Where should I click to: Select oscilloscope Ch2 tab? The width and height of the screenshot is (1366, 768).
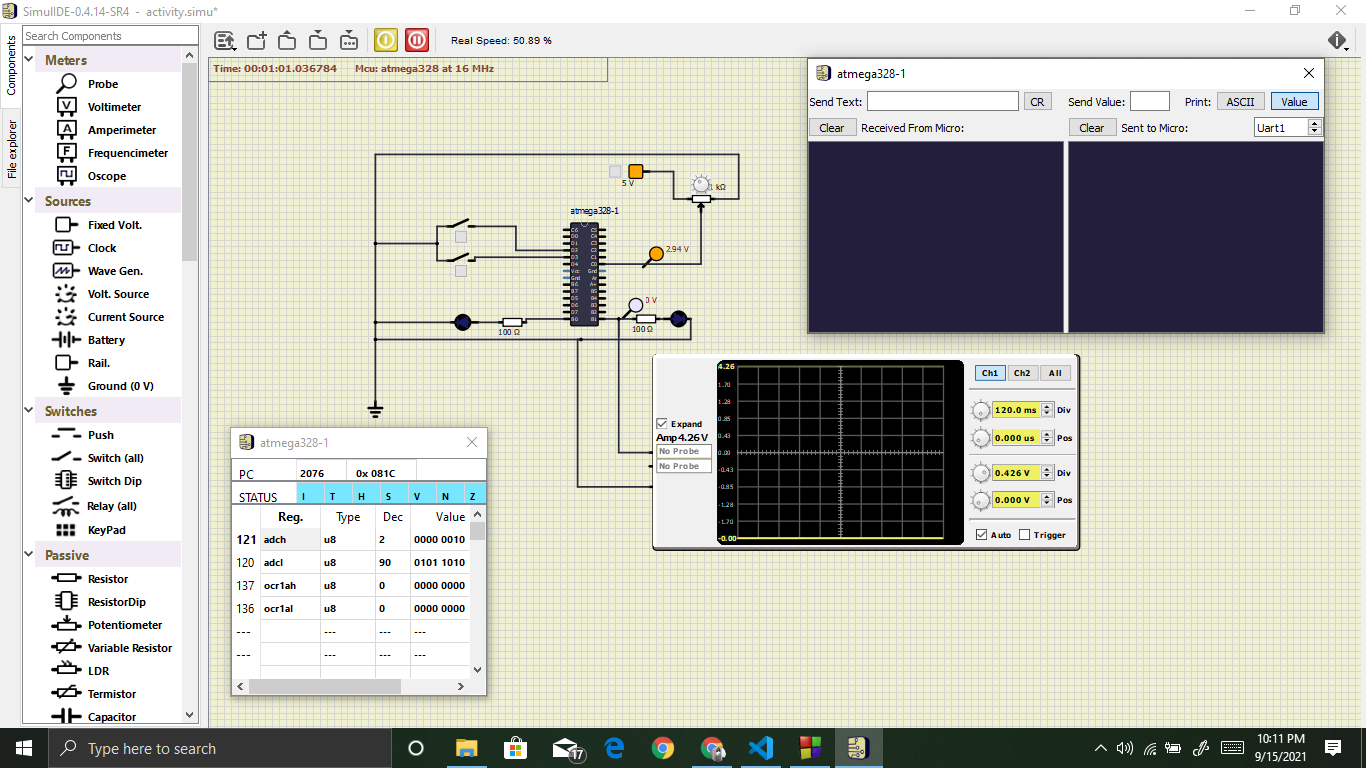click(x=1021, y=373)
